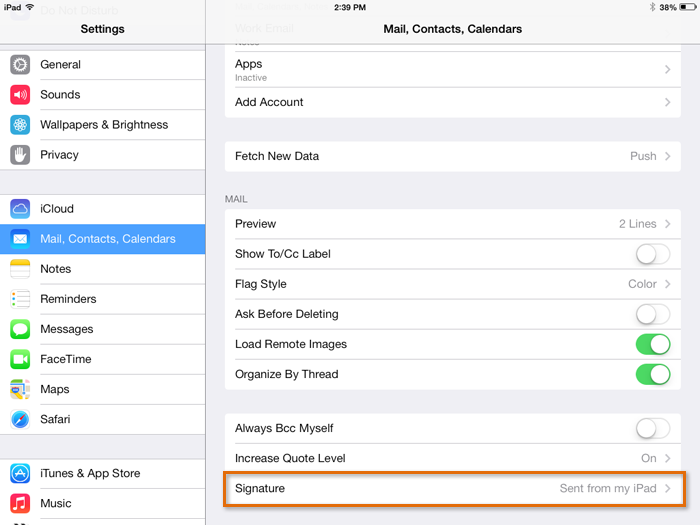
Task: Open Increase Quote Level On chevron
Action: click(x=667, y=458)
